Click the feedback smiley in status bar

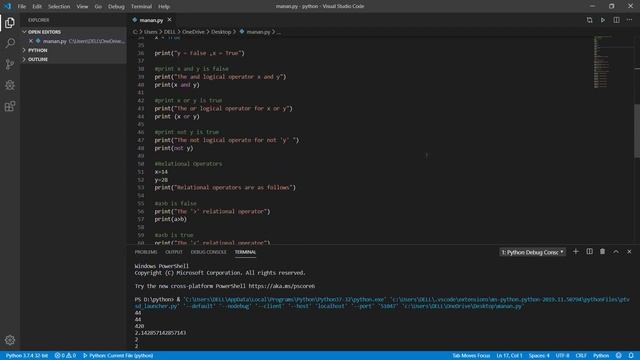click(619, 356)
